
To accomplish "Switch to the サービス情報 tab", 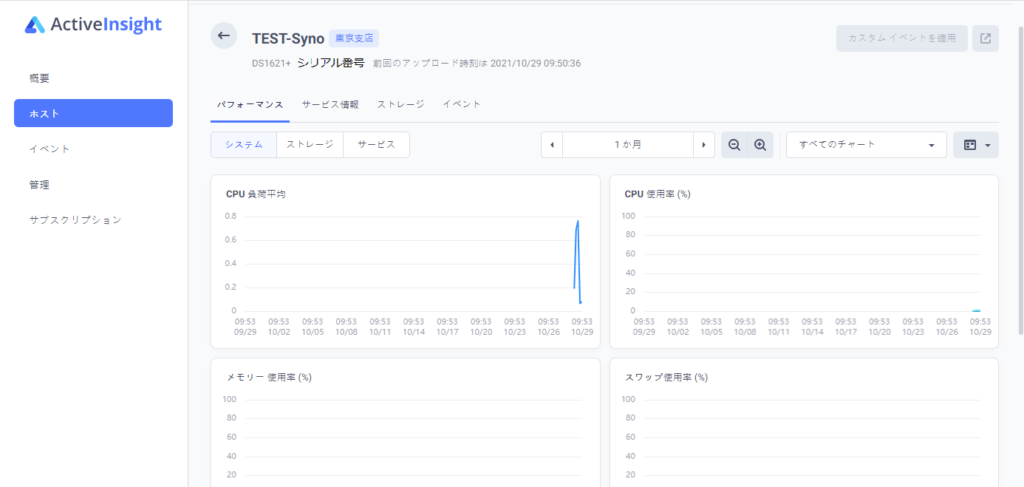I will coord(330,104).
